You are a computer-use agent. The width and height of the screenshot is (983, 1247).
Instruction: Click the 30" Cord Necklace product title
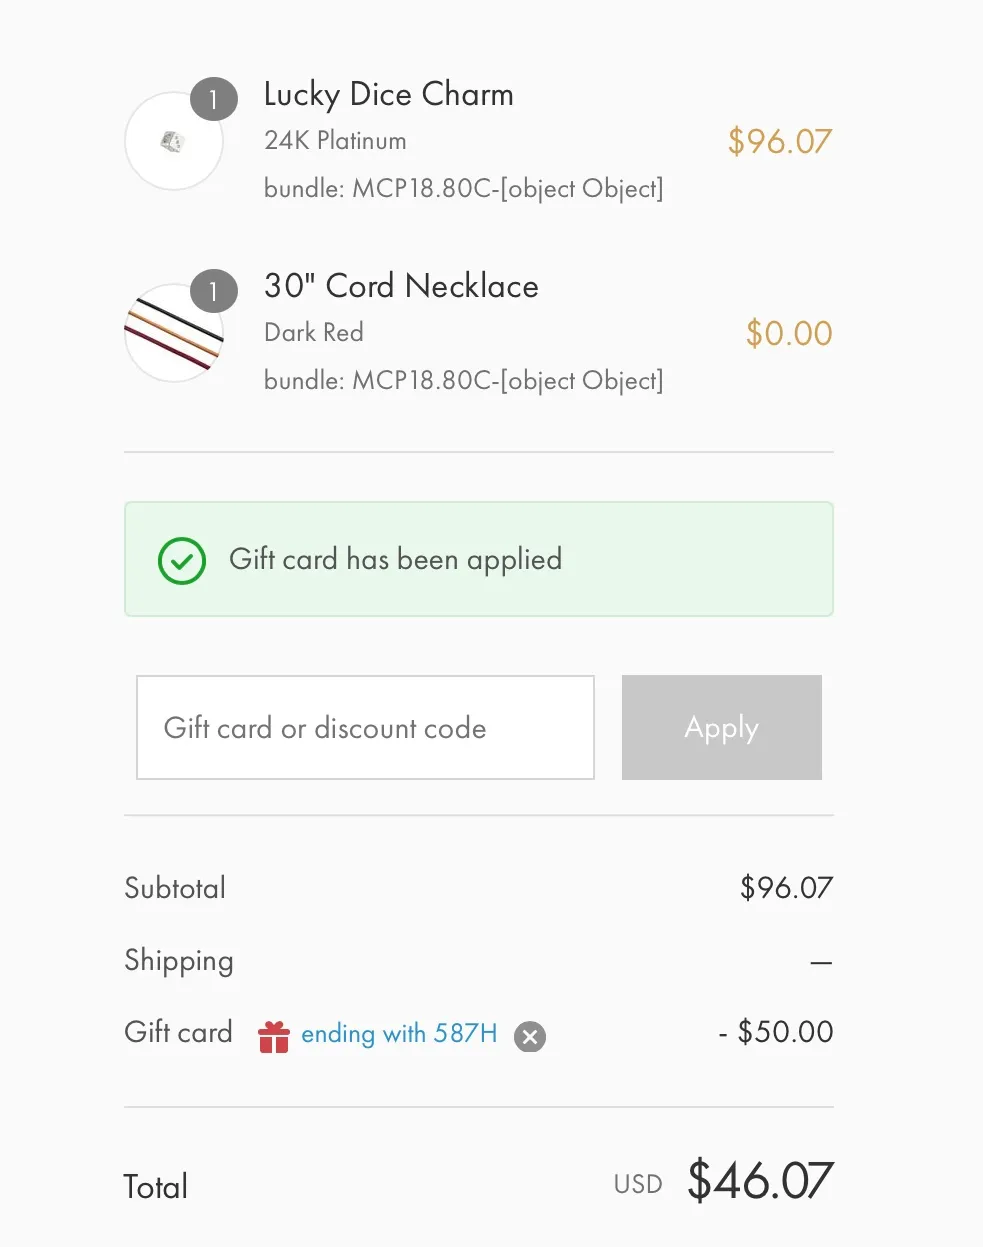tap(401, 286)
